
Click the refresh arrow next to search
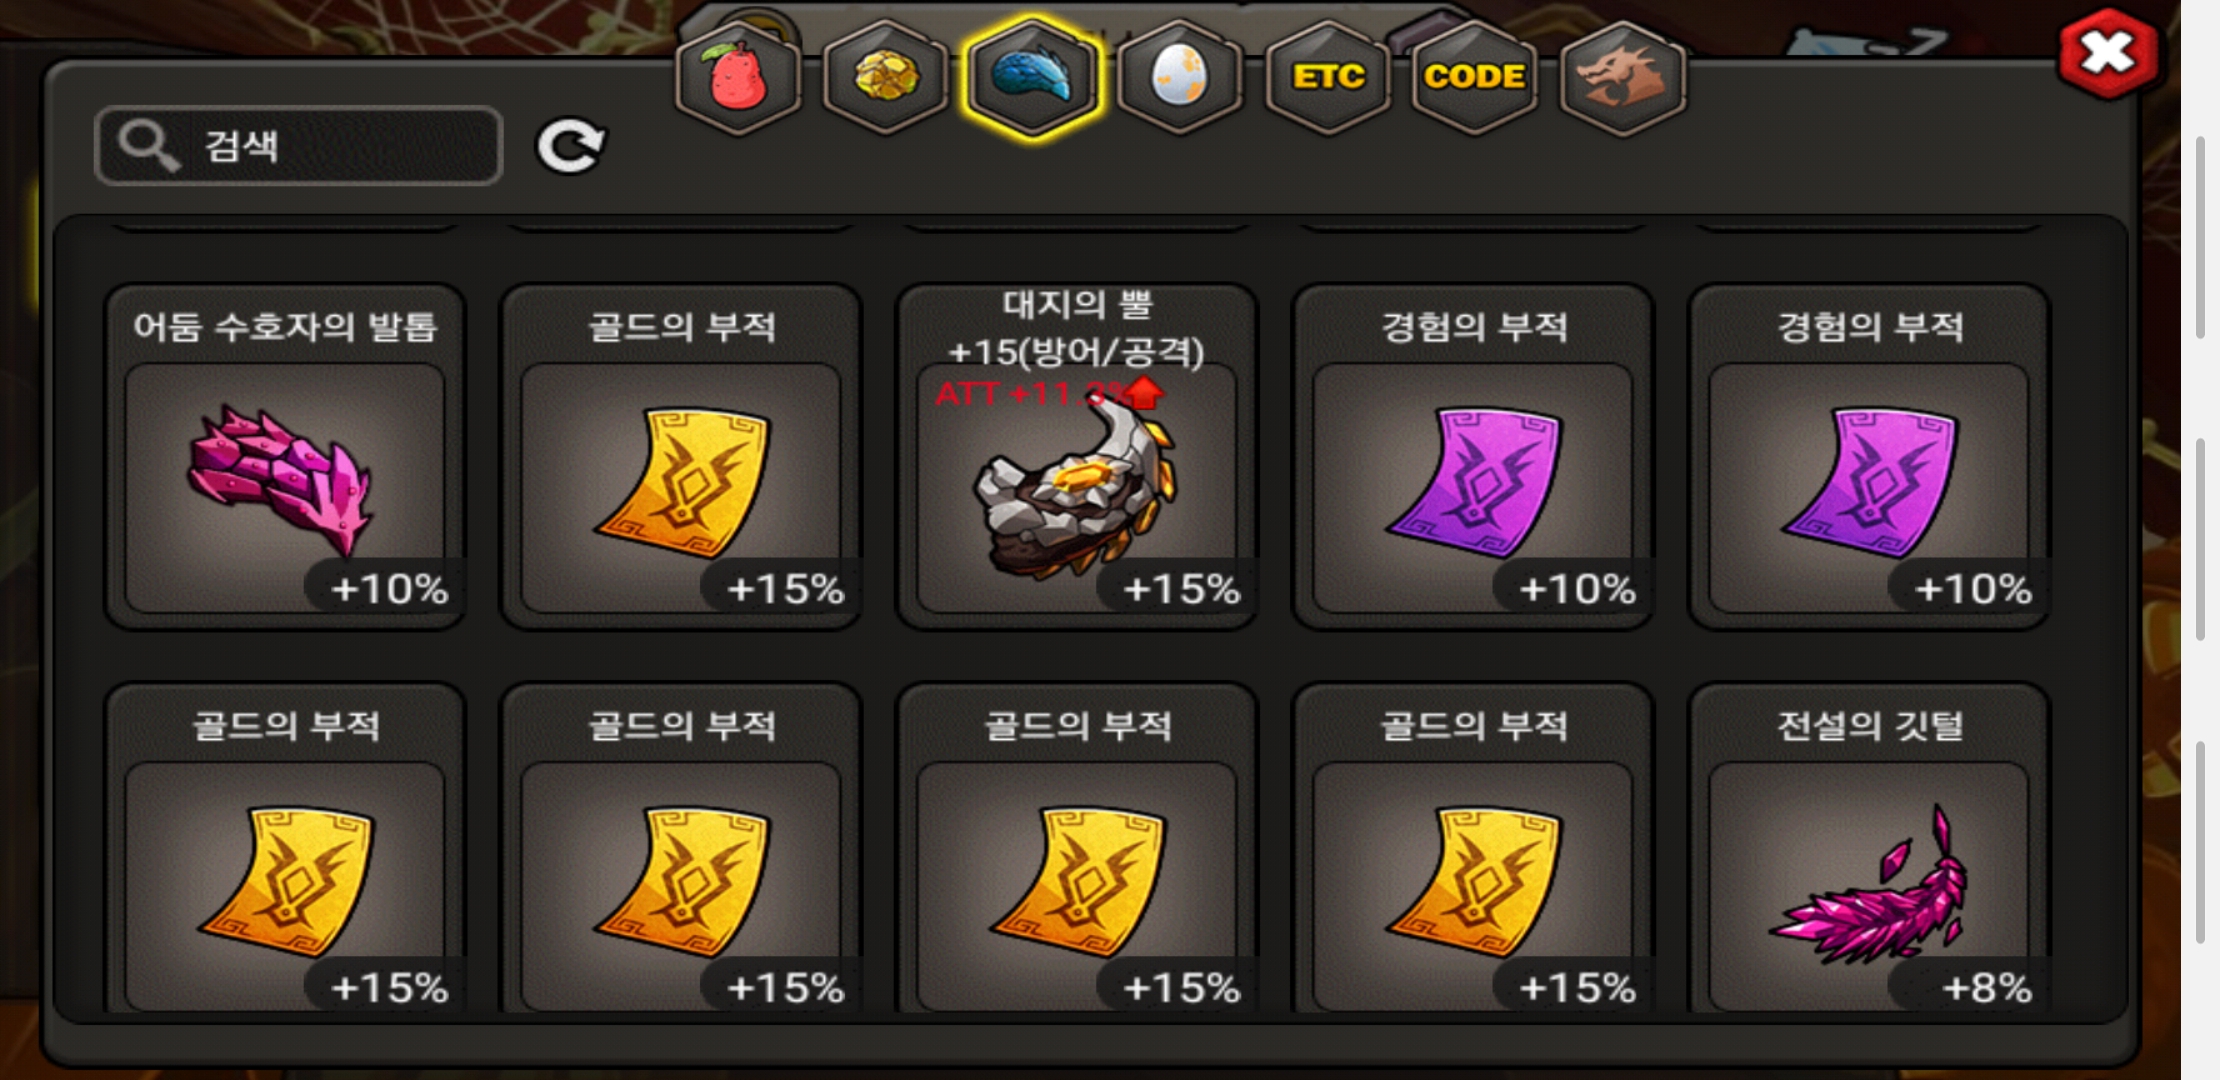click(x=570, y=146)
